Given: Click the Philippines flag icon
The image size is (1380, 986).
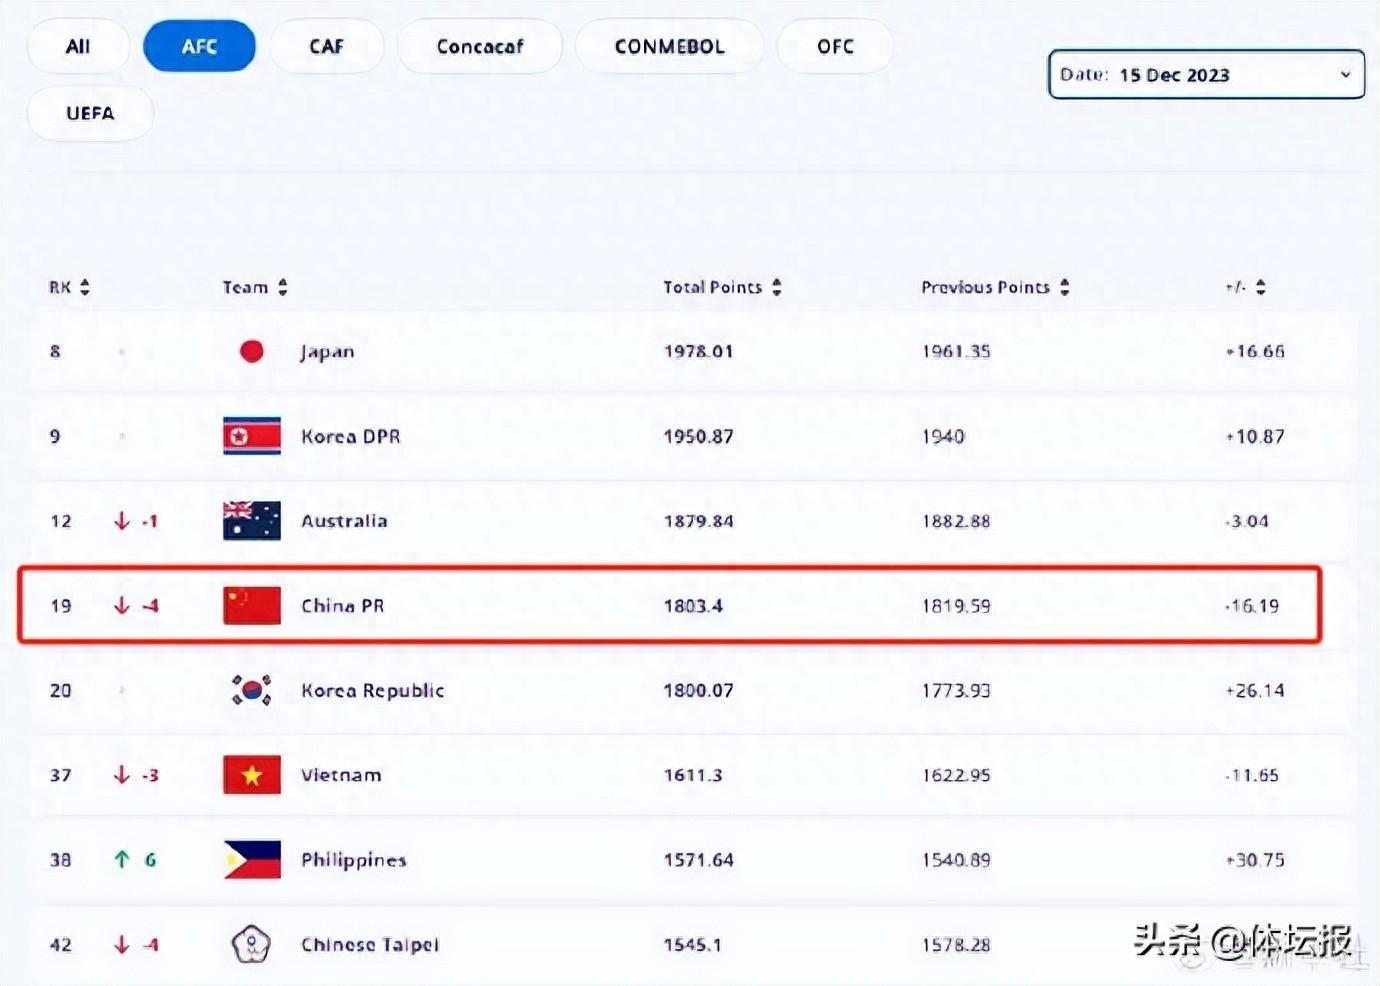Looking at the screenshot, I should pyautogui.click(x=252, y=860).
